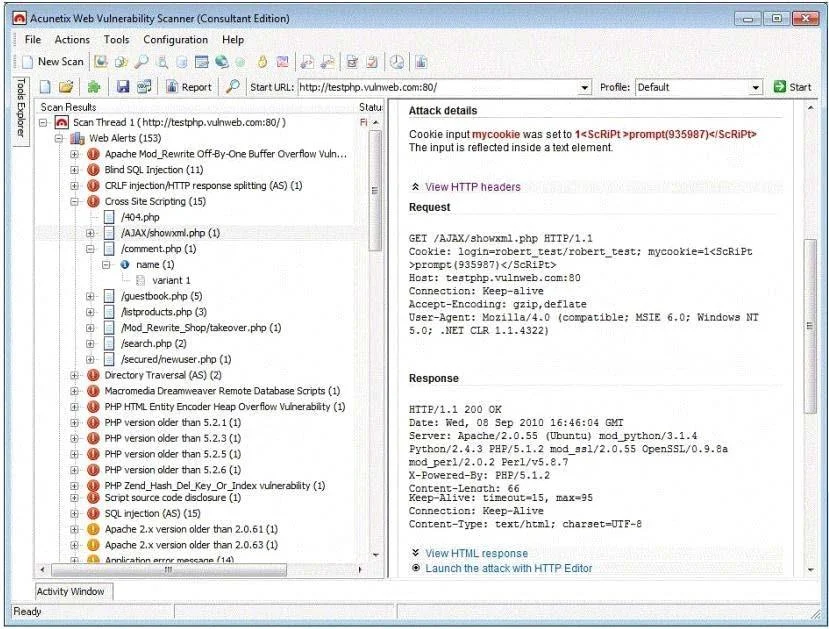Select the /404.php tree item
829x629 pixels.
coord(140,217)
